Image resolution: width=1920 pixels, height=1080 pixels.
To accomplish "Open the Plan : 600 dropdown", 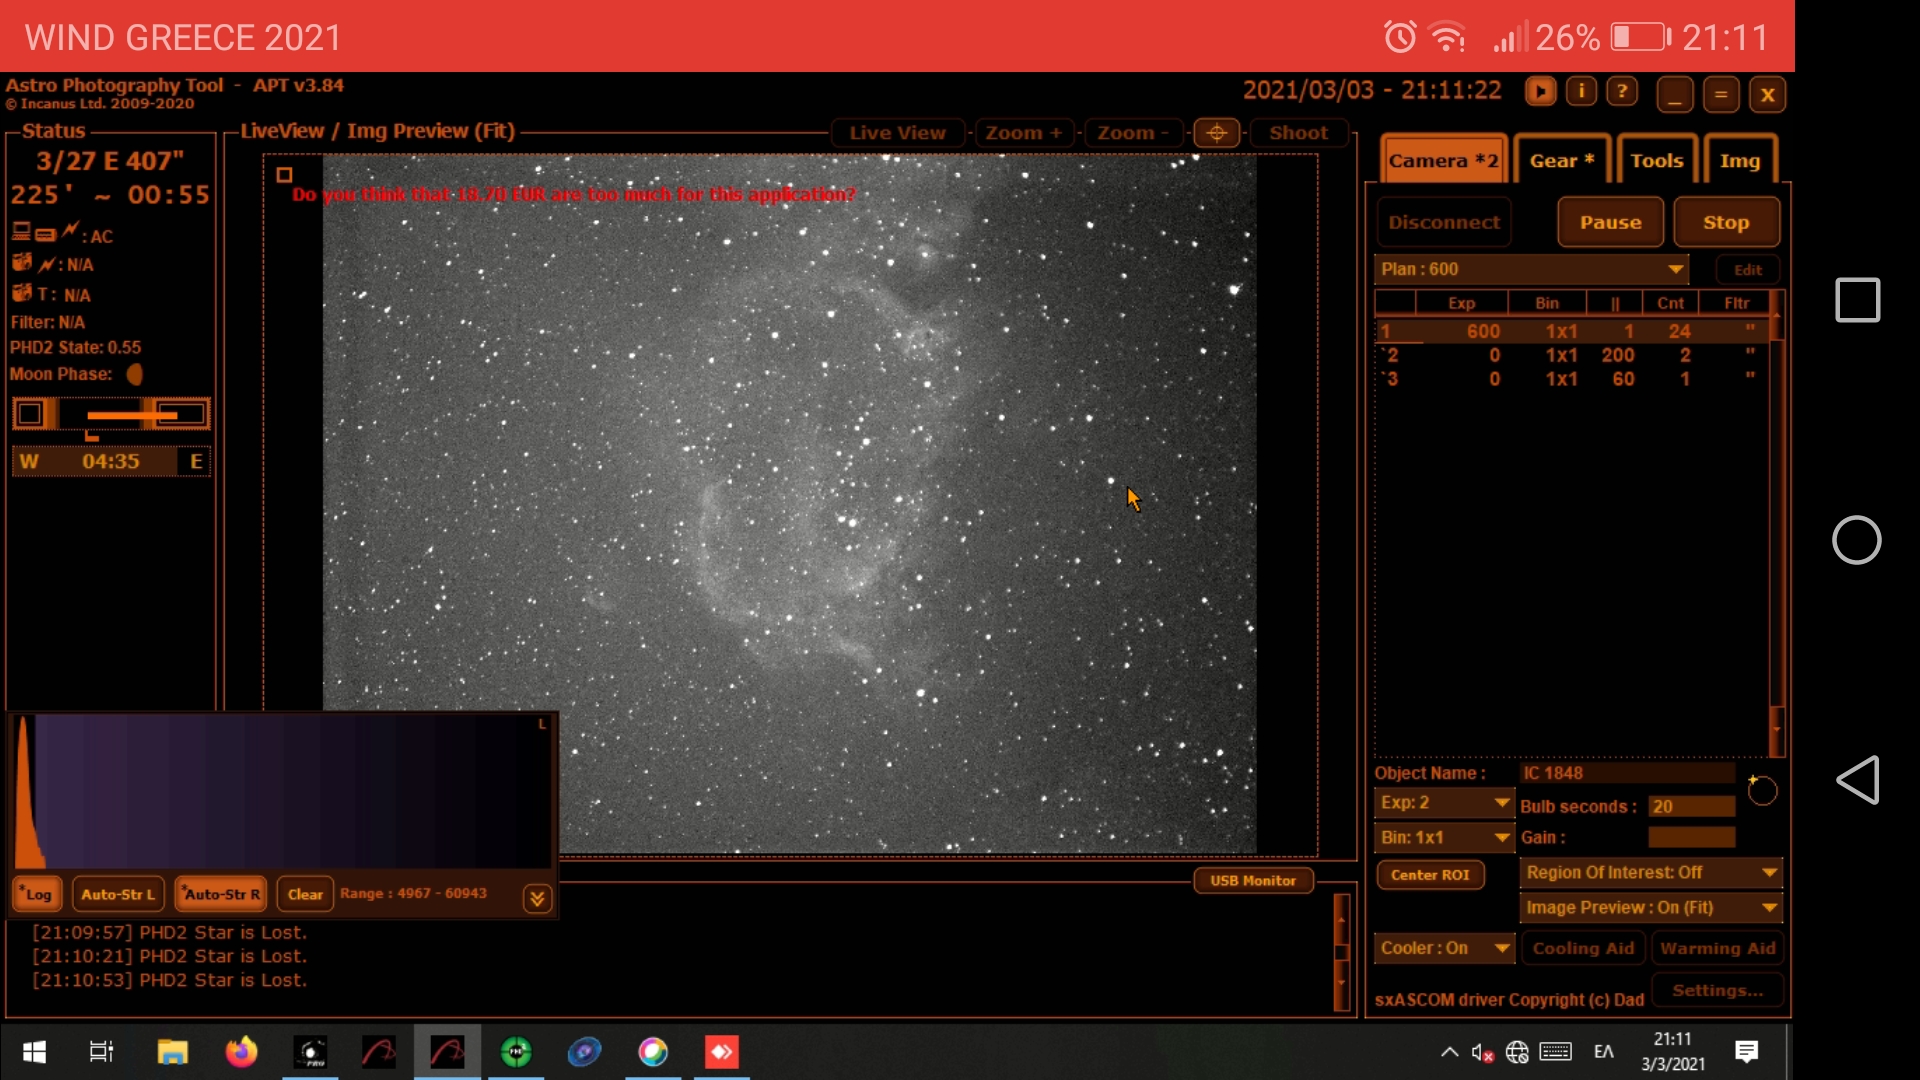I will (1531, 269).
